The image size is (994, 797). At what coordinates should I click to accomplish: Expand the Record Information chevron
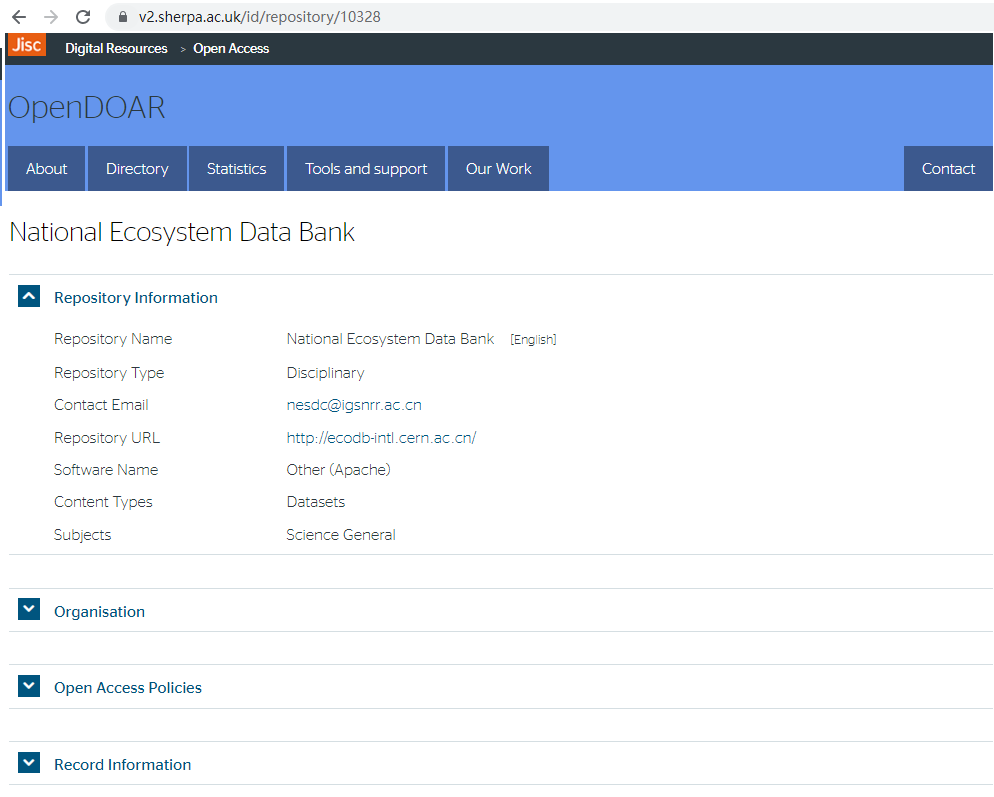(29, 764)
